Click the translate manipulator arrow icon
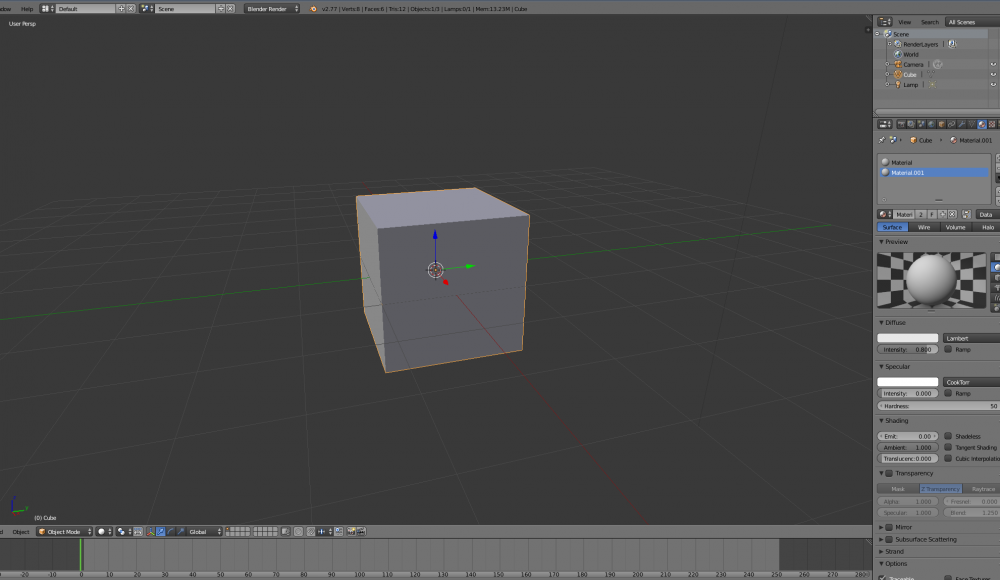Viewport: 1000px width, 580px height. tap(161, 532)
